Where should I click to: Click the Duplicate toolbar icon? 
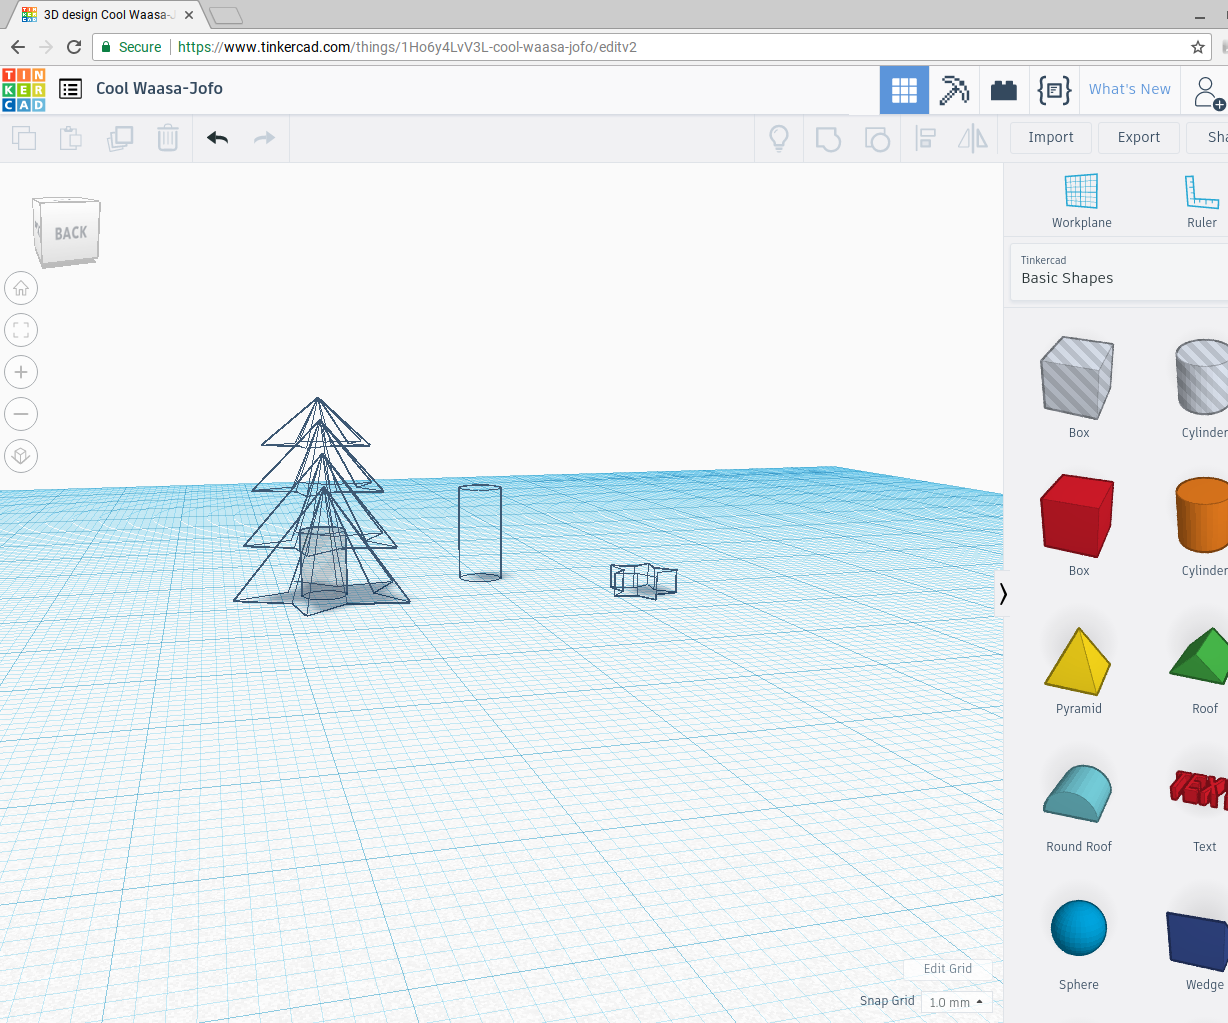tap(120, 138)
